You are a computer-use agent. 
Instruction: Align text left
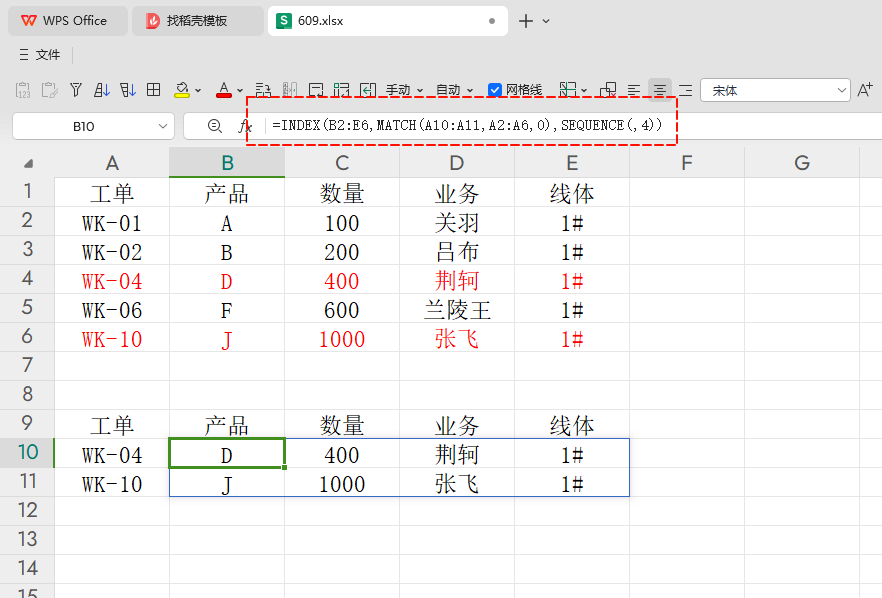pyautogui.click(x=634, y=90)
